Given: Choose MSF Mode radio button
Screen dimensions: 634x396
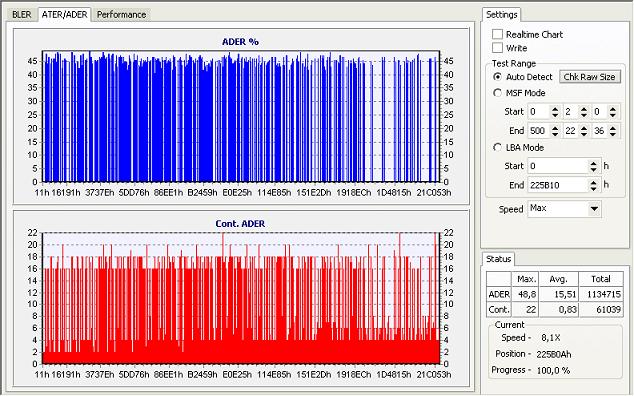Looking at the screenshot, I should (498, 93).
